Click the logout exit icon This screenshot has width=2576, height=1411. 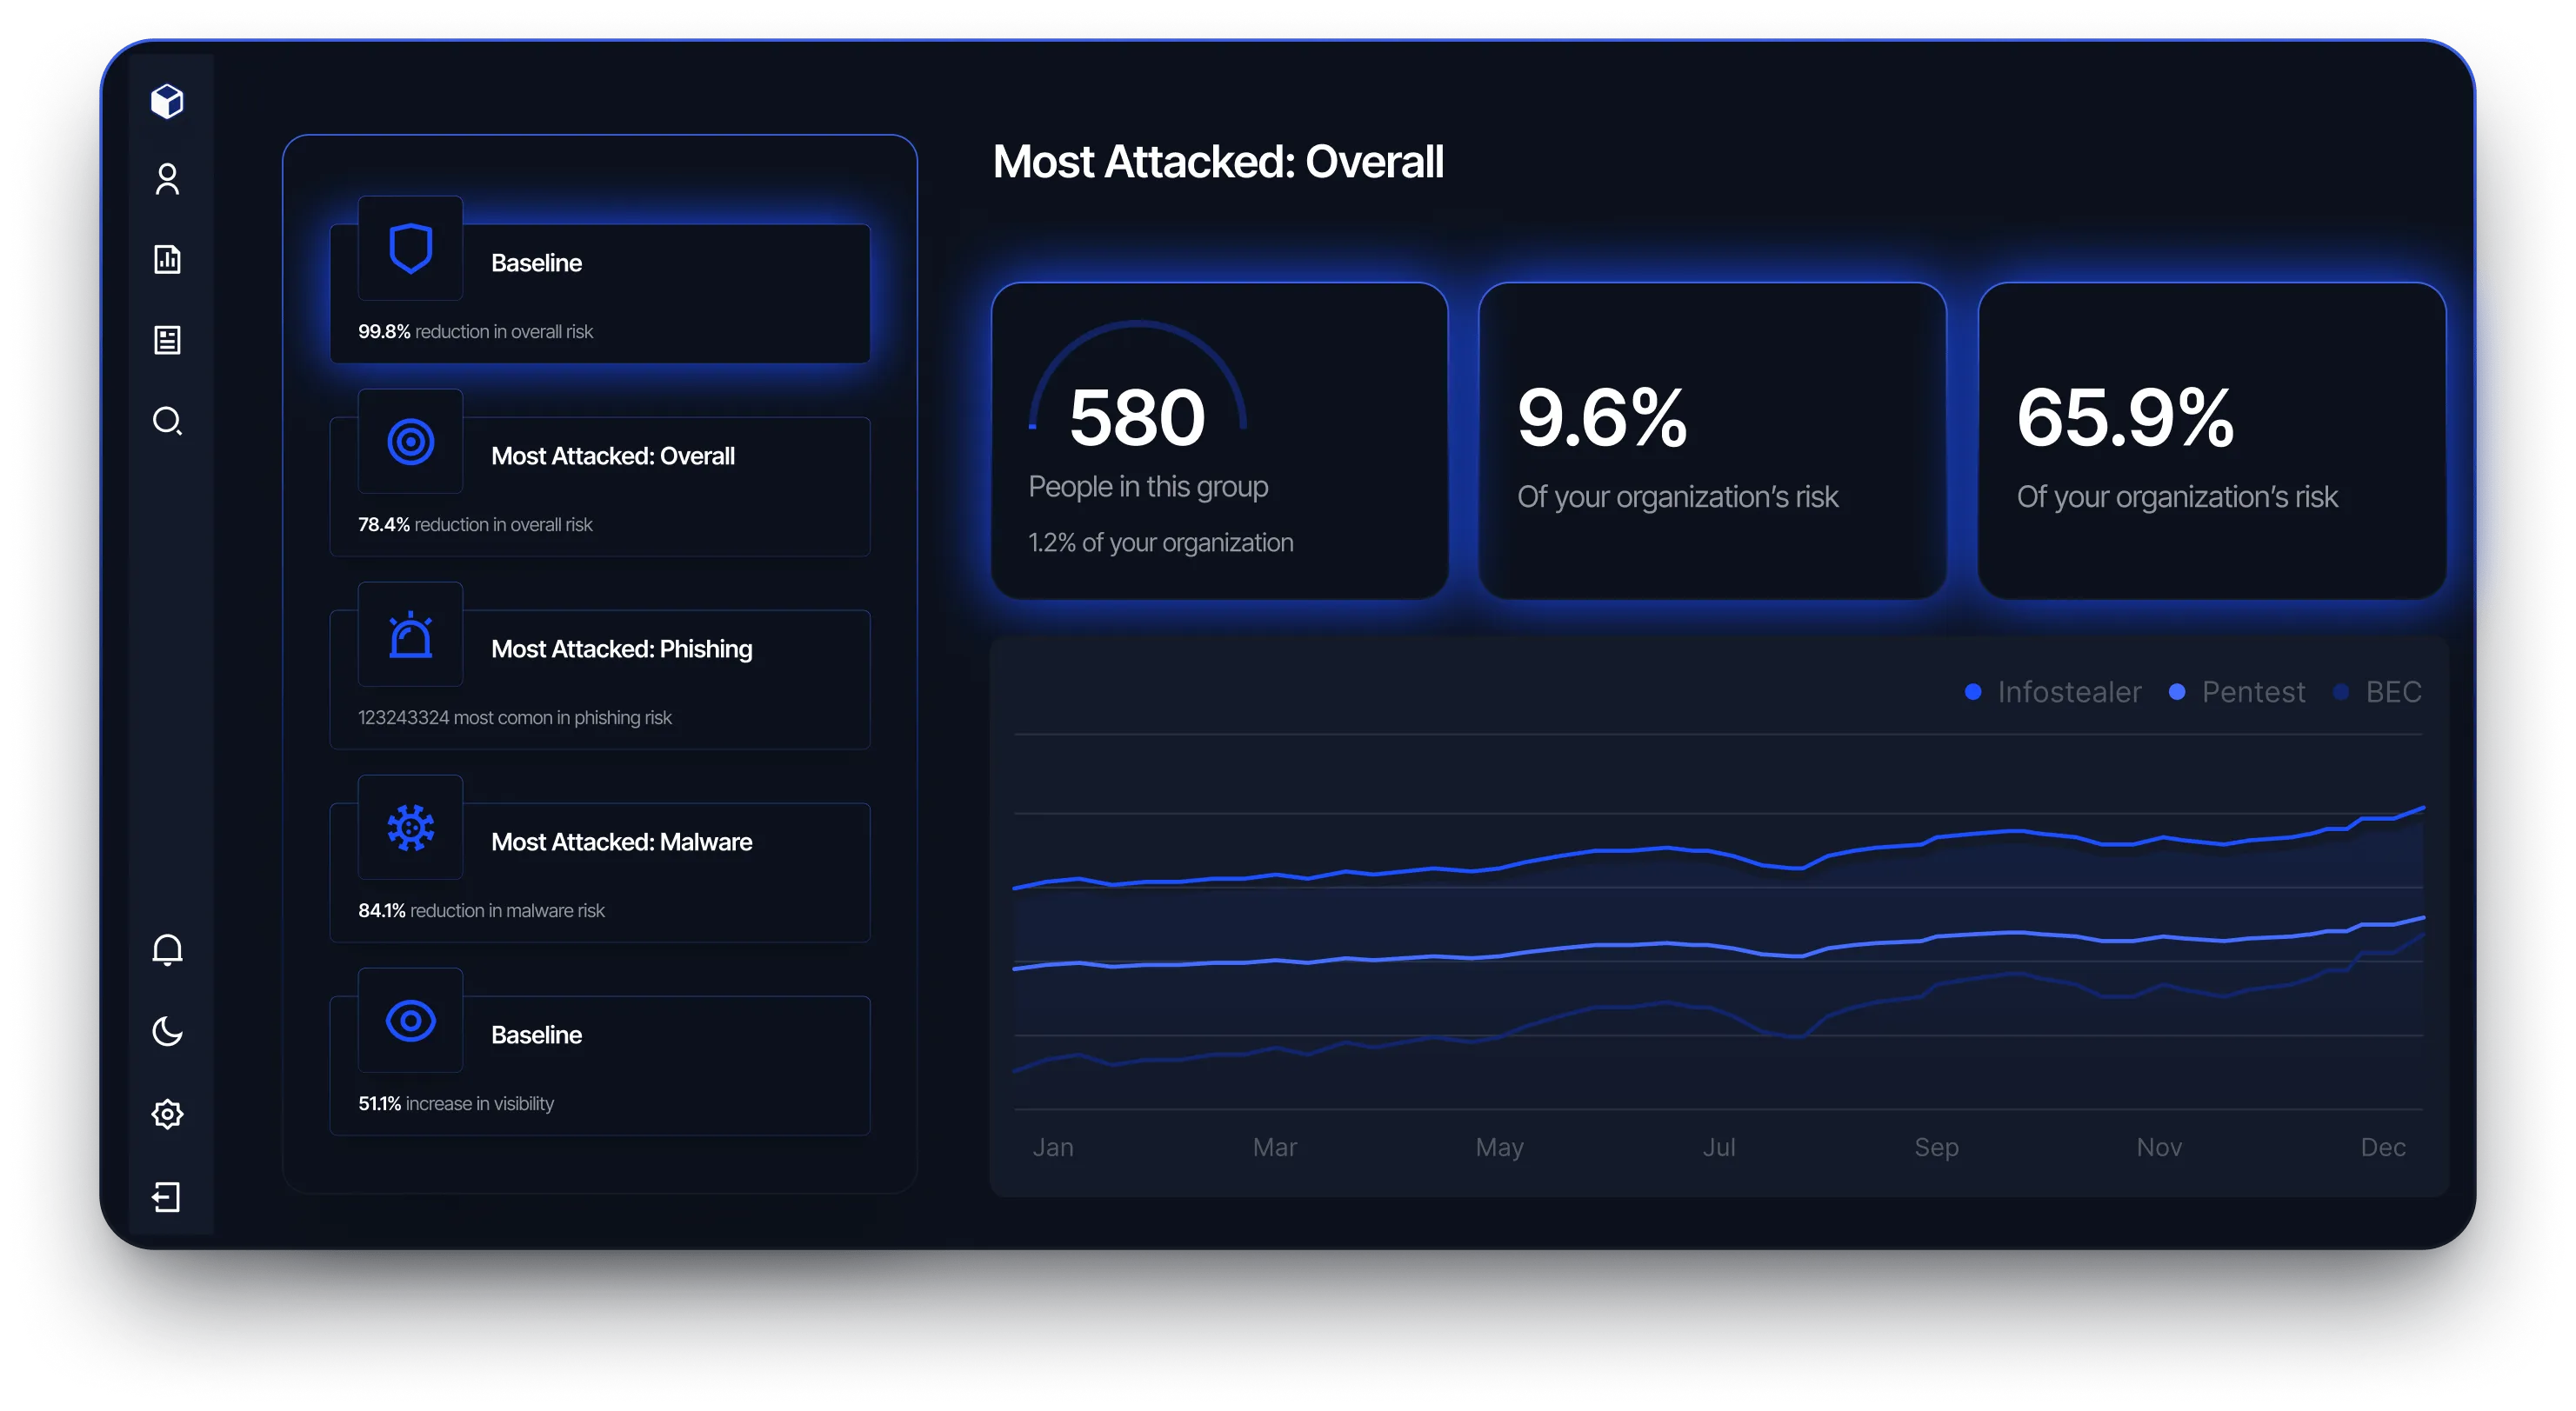click(167, 1197)
